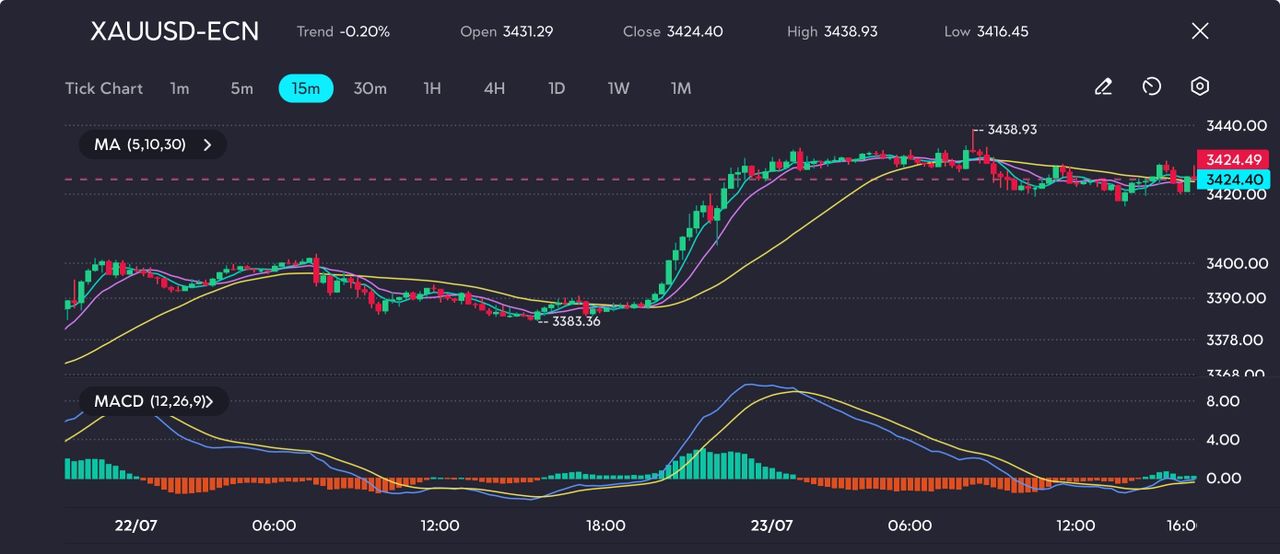
Task: Choose the 4H timeframe
Action: 494,88
